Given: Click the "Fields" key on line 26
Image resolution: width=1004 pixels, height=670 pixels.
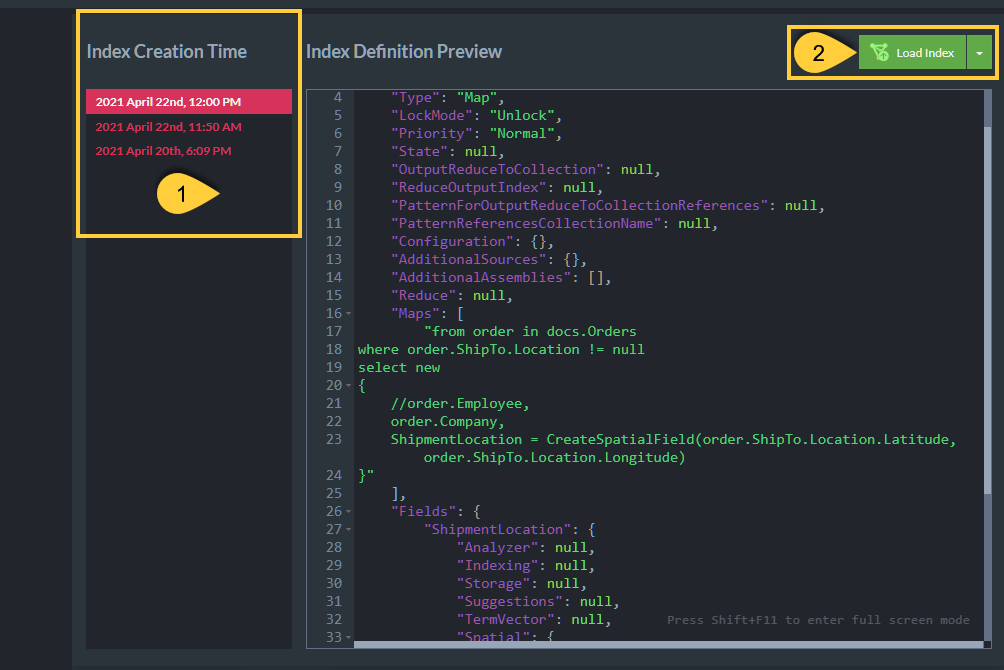Looking at the screenshot, I should coord(424,511).
